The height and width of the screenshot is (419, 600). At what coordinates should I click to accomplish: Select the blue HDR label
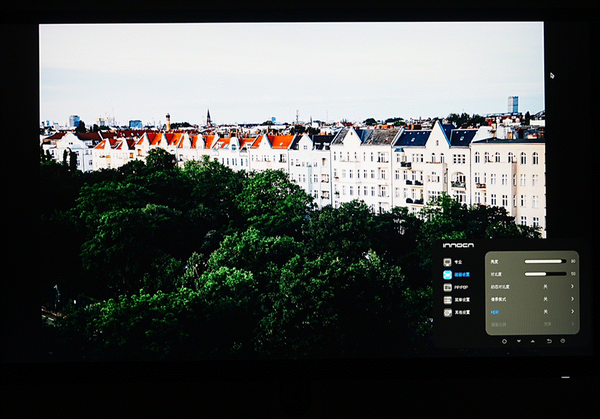(494, 311)
